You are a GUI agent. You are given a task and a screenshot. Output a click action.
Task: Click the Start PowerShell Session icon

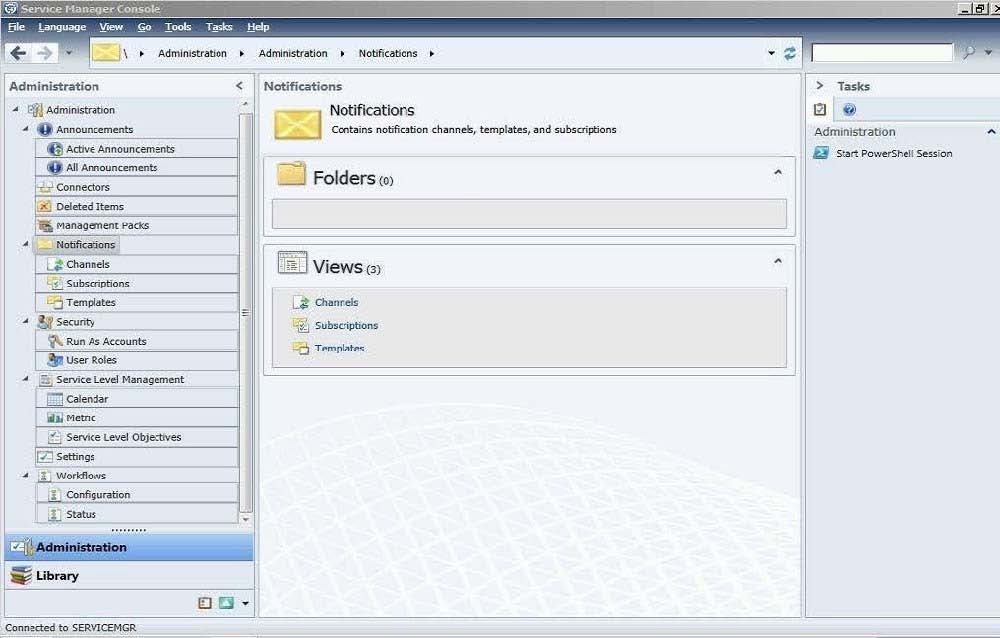pos(821,153)
